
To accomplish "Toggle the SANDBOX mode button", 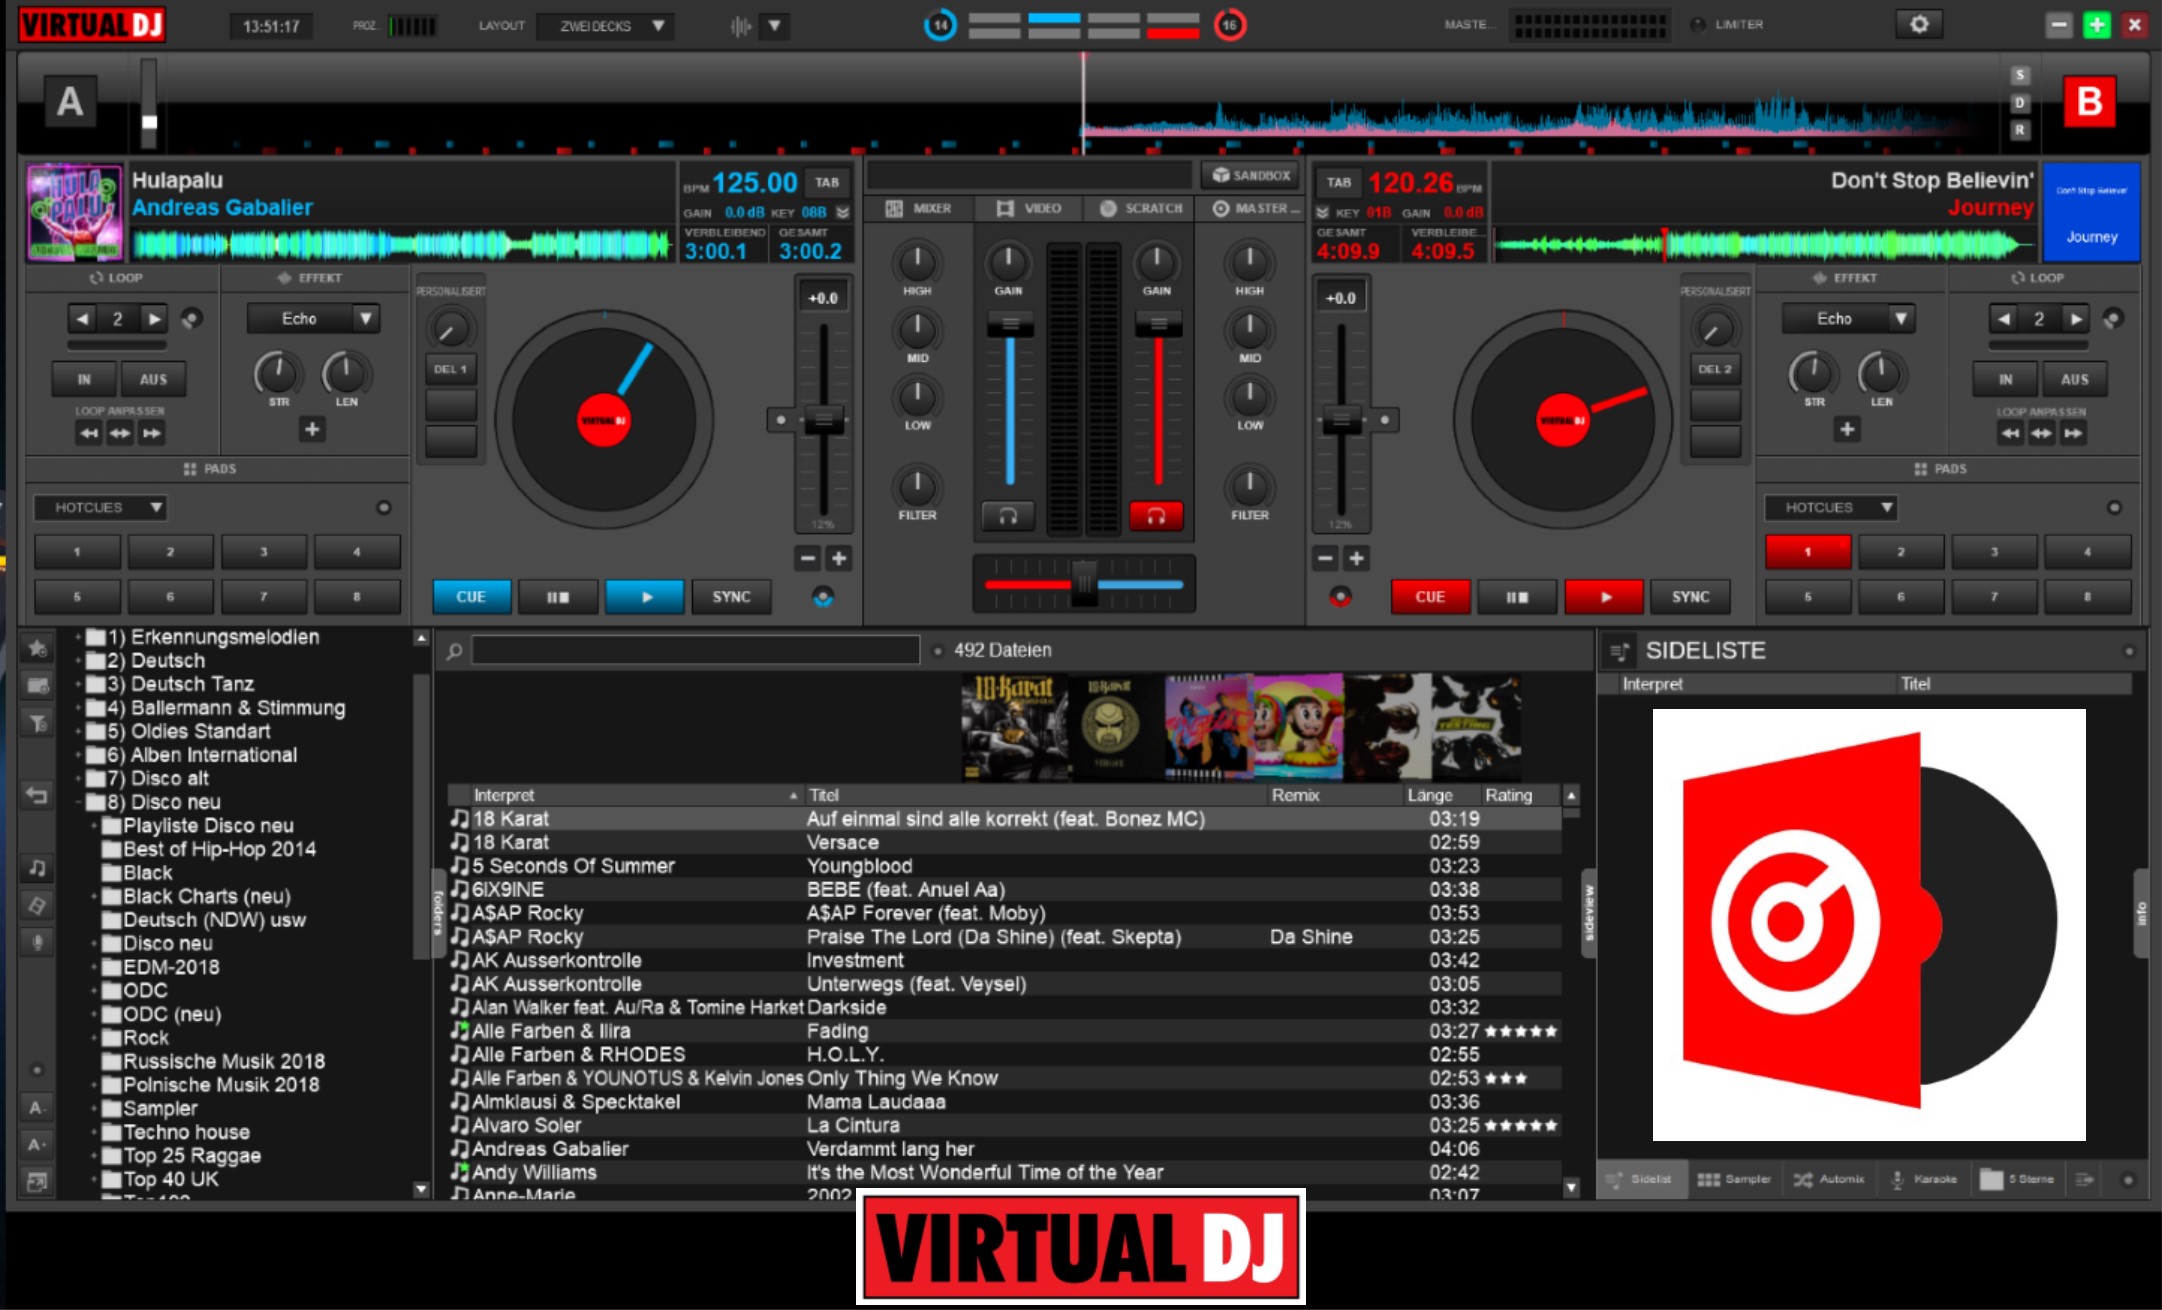I will [x=1251, y=175].
